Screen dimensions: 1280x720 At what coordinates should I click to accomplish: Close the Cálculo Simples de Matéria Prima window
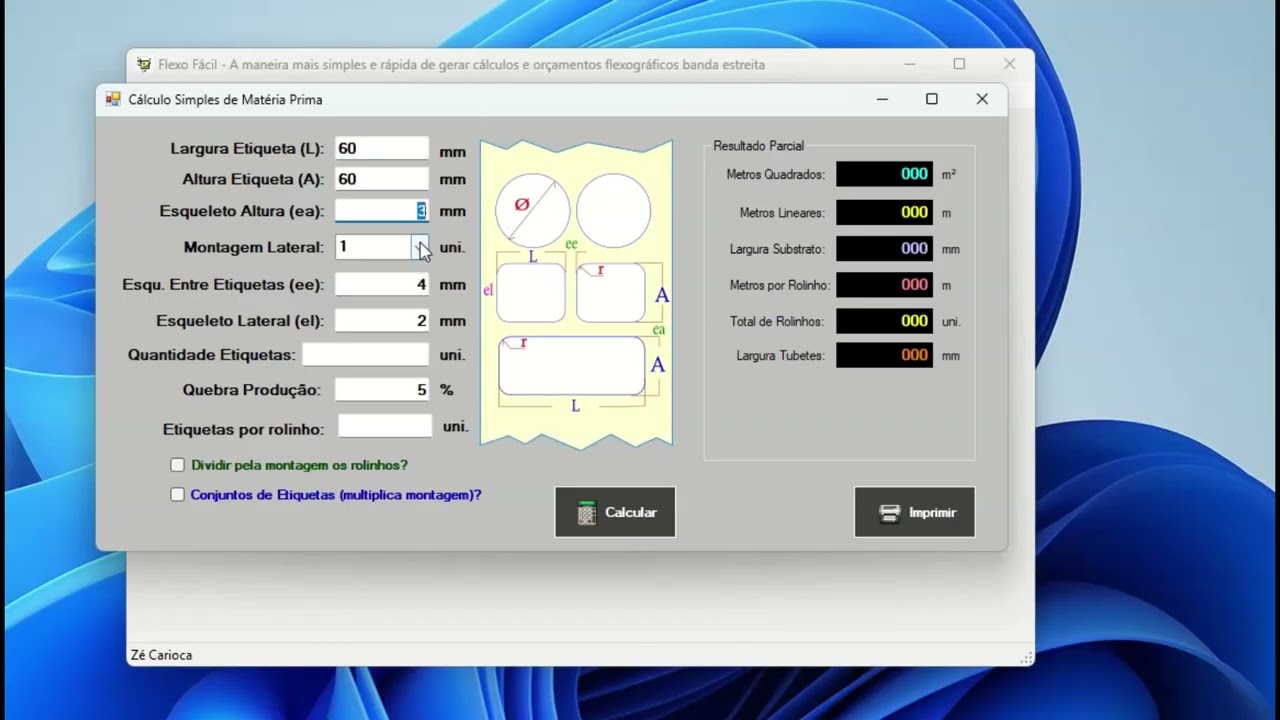pyautogui.click(x=982, y=99)
